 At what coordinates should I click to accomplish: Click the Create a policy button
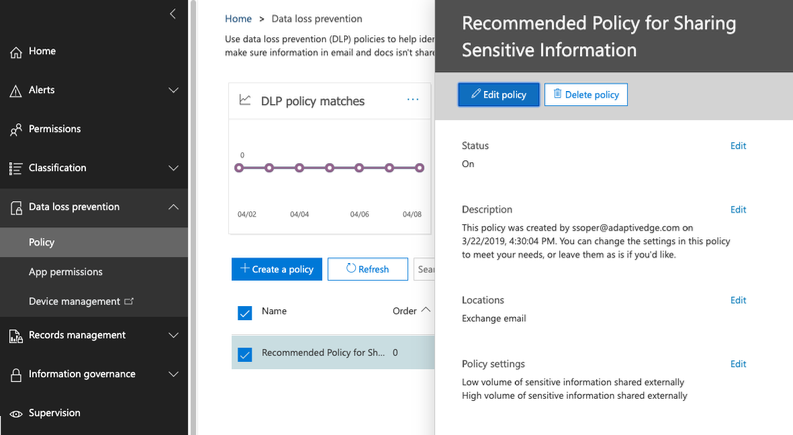(277, 269)
